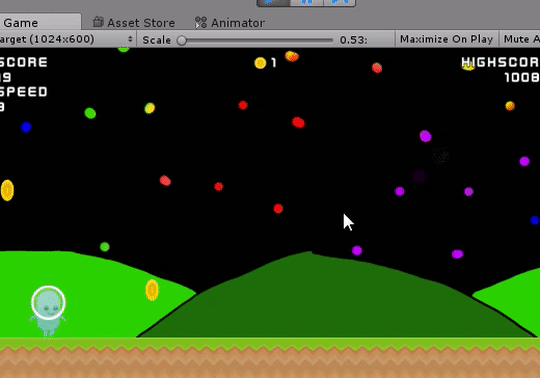The image size is (540, 378).
Task: Click the coin count number 1
Action: (274, 63)
